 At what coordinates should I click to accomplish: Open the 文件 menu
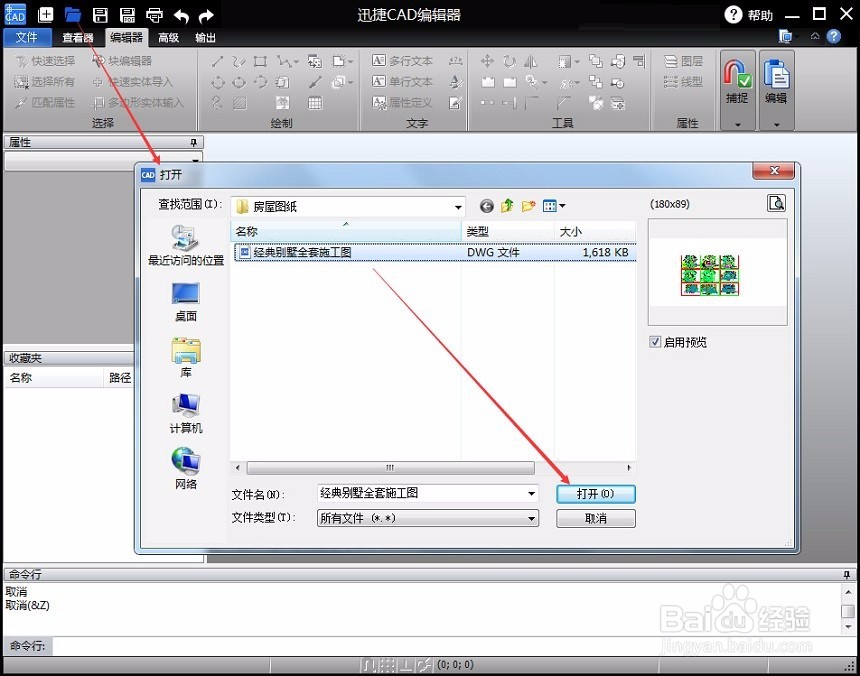coord(27,37)
